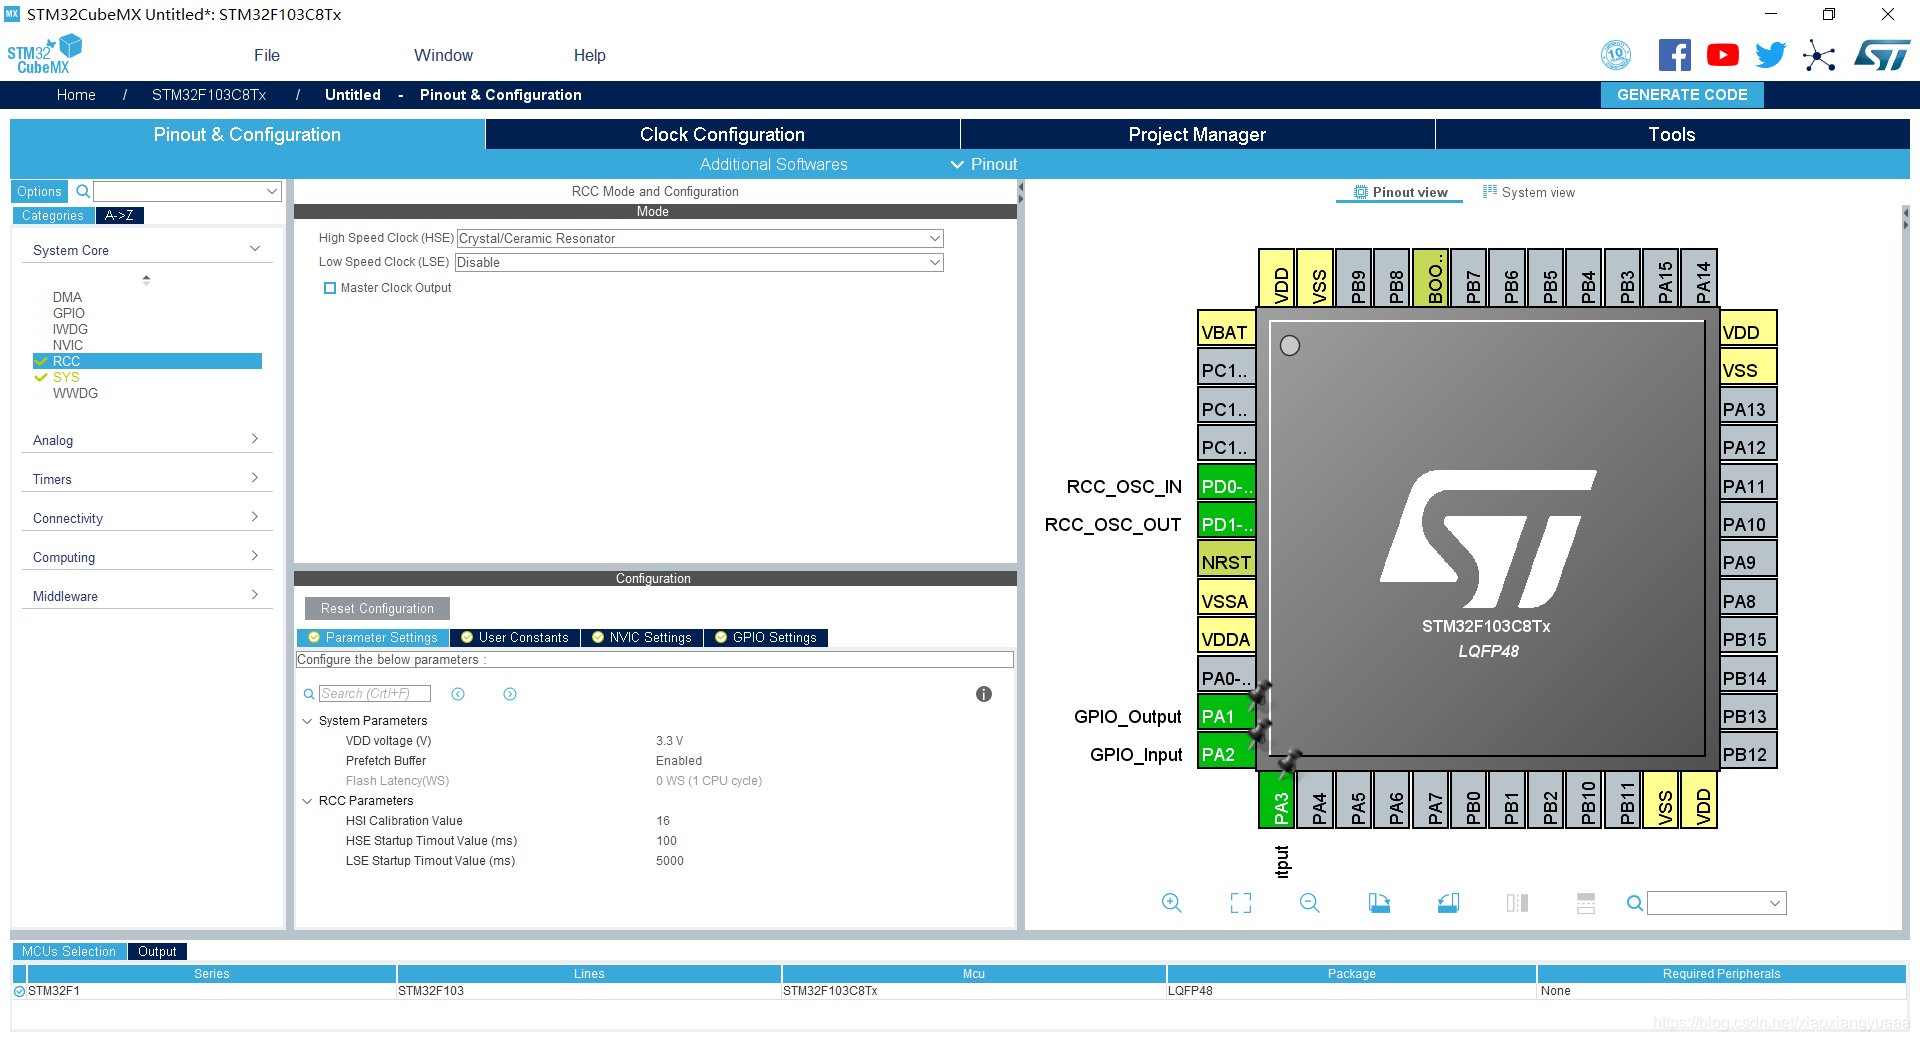Viewport: 1920px width, 1041px height.
Task: Click the peripheral search magnifier icon
Action: (83, 191)
